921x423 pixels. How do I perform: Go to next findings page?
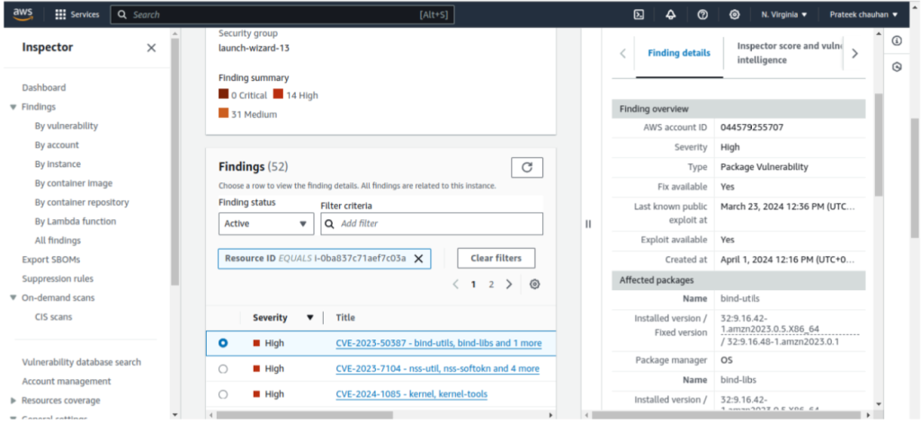[509, 284]
